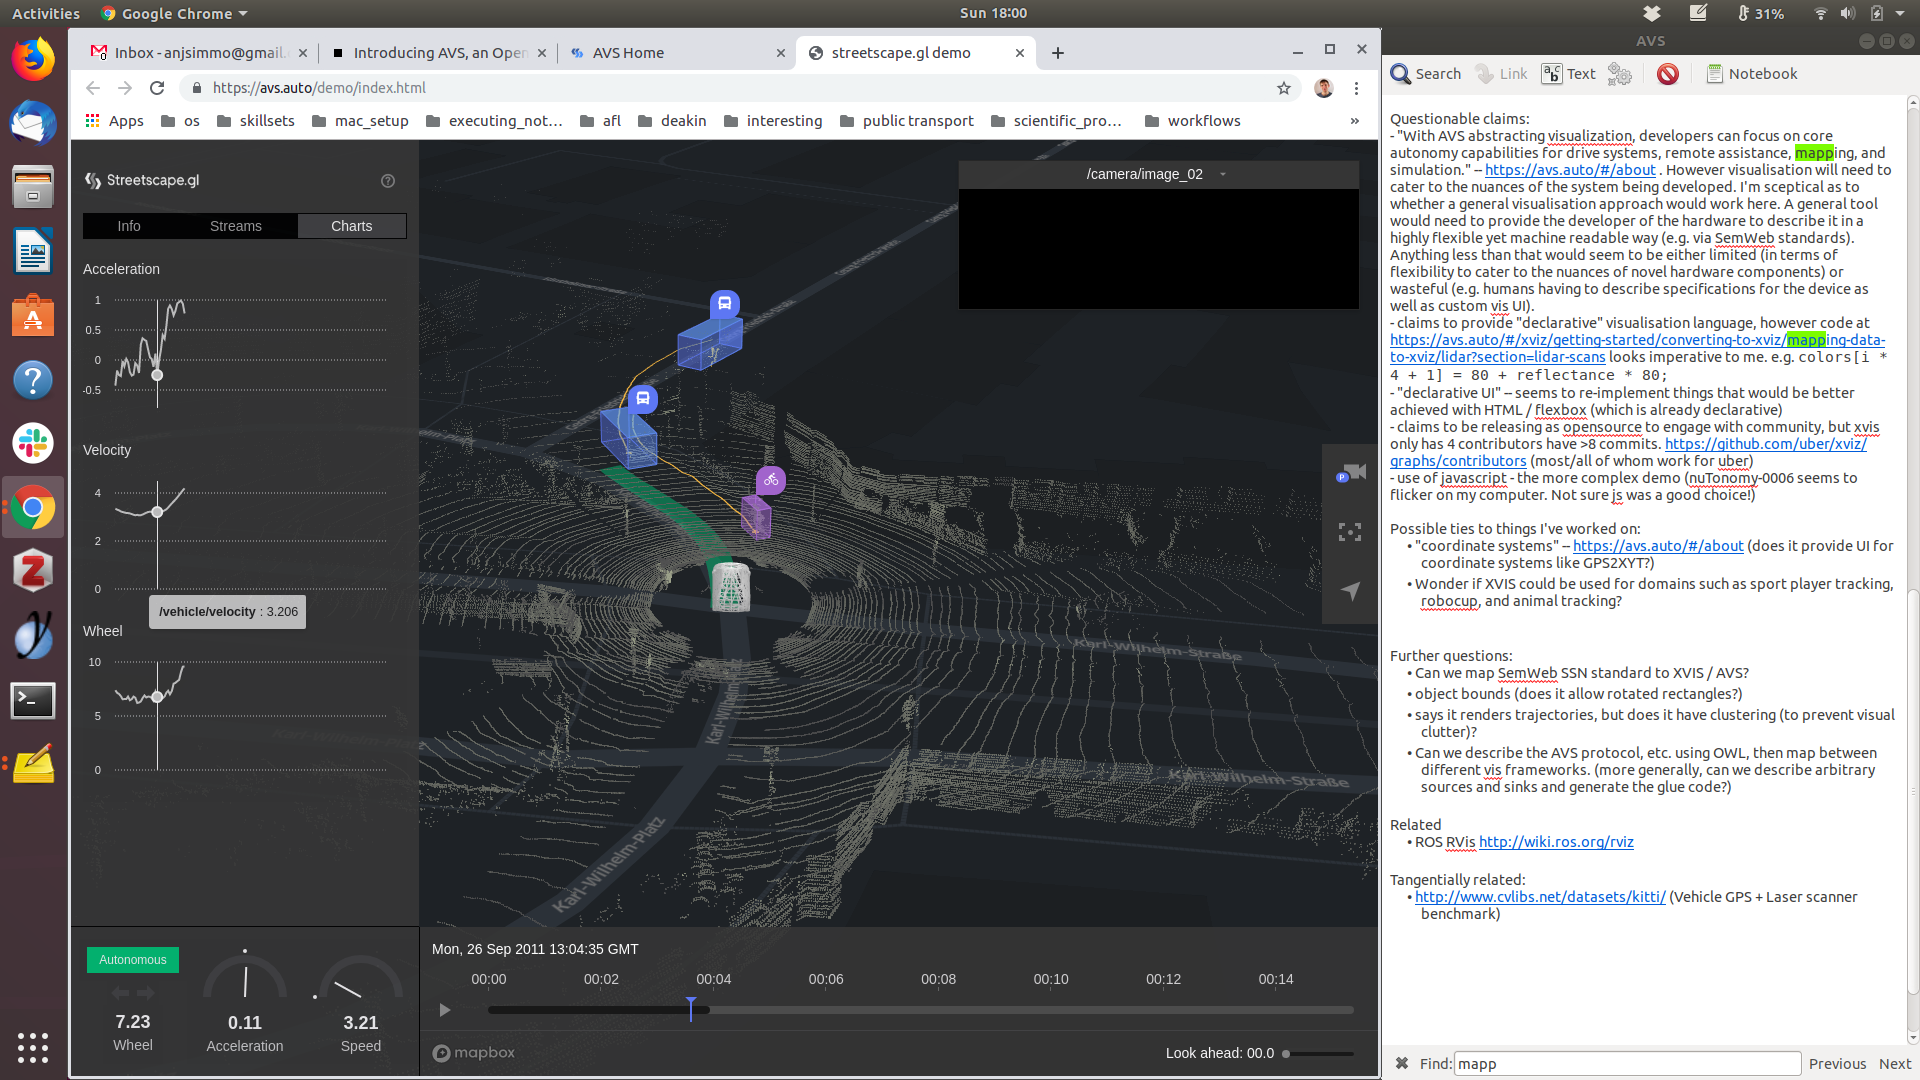Open the Chrome three-dot menu
The height and width of the screenshot is (1080, 1920).
click(1356, 88)
